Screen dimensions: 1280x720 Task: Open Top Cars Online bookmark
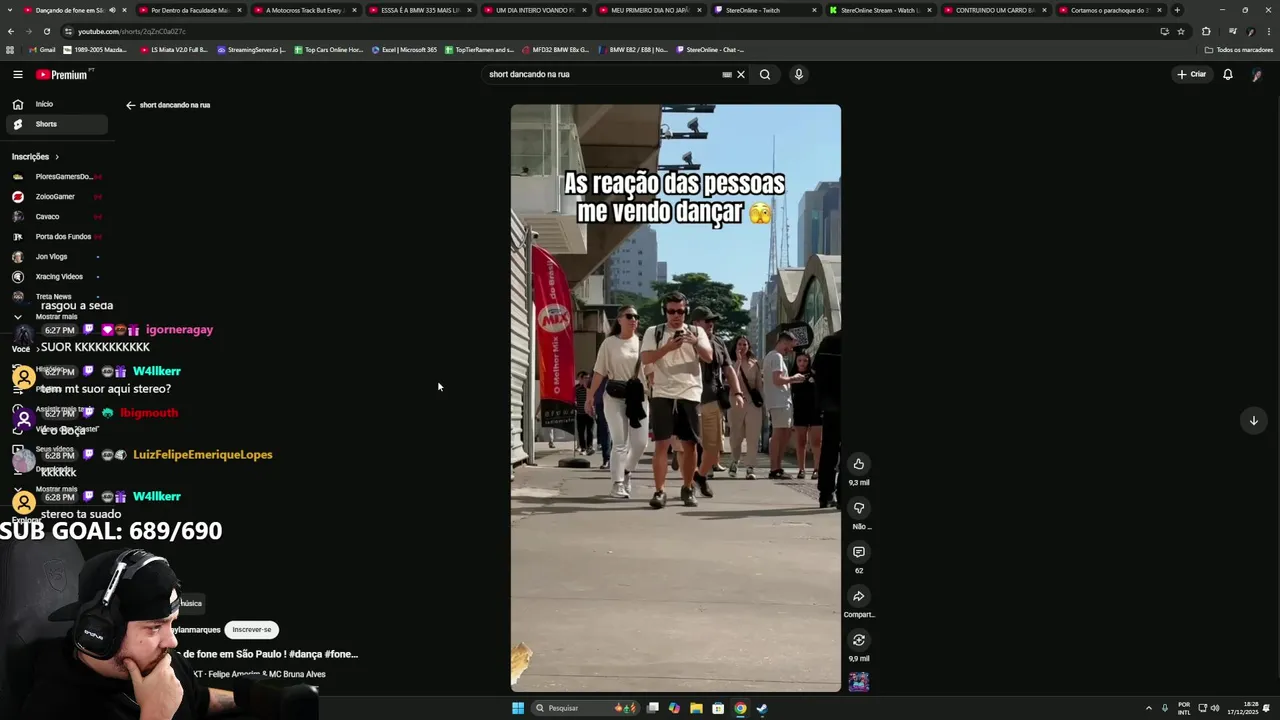329,49
